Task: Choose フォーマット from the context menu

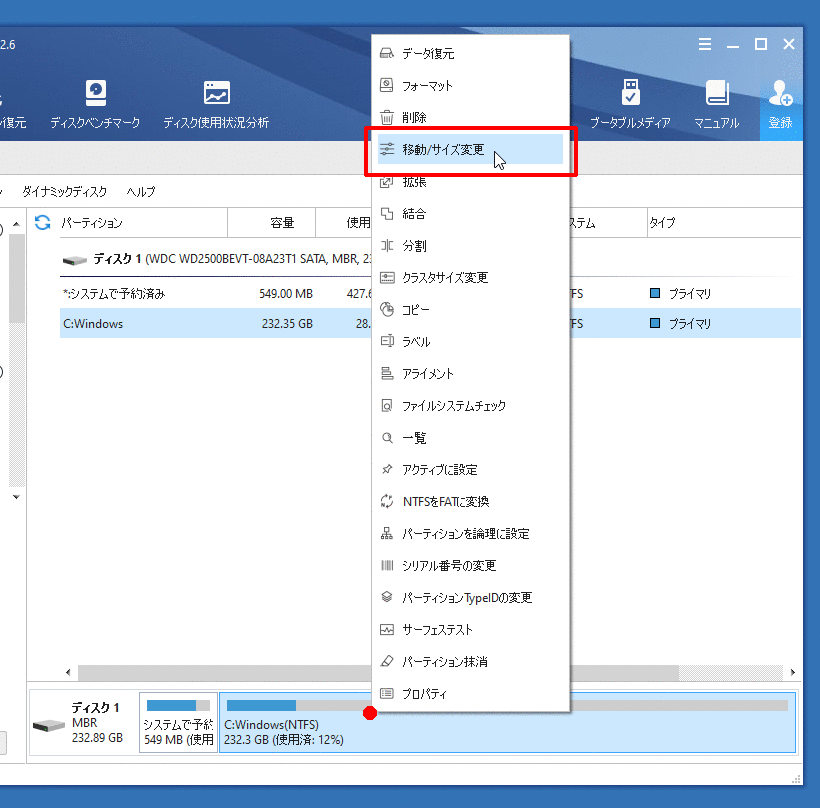Action: (x=427, y=86)
